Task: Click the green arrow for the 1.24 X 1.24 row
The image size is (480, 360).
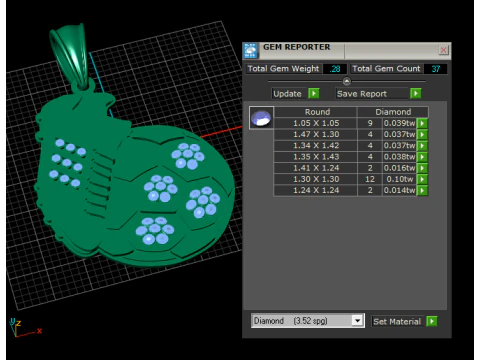Action: coord(422,190)
